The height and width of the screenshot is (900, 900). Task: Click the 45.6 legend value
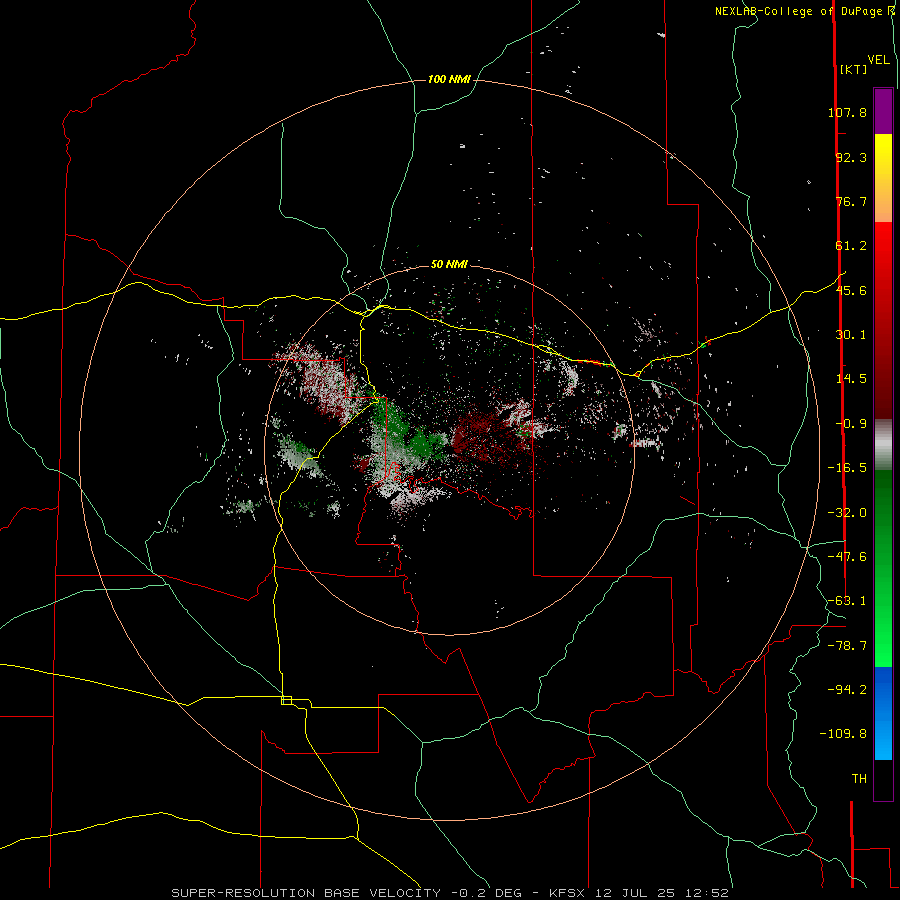[851, 290]
